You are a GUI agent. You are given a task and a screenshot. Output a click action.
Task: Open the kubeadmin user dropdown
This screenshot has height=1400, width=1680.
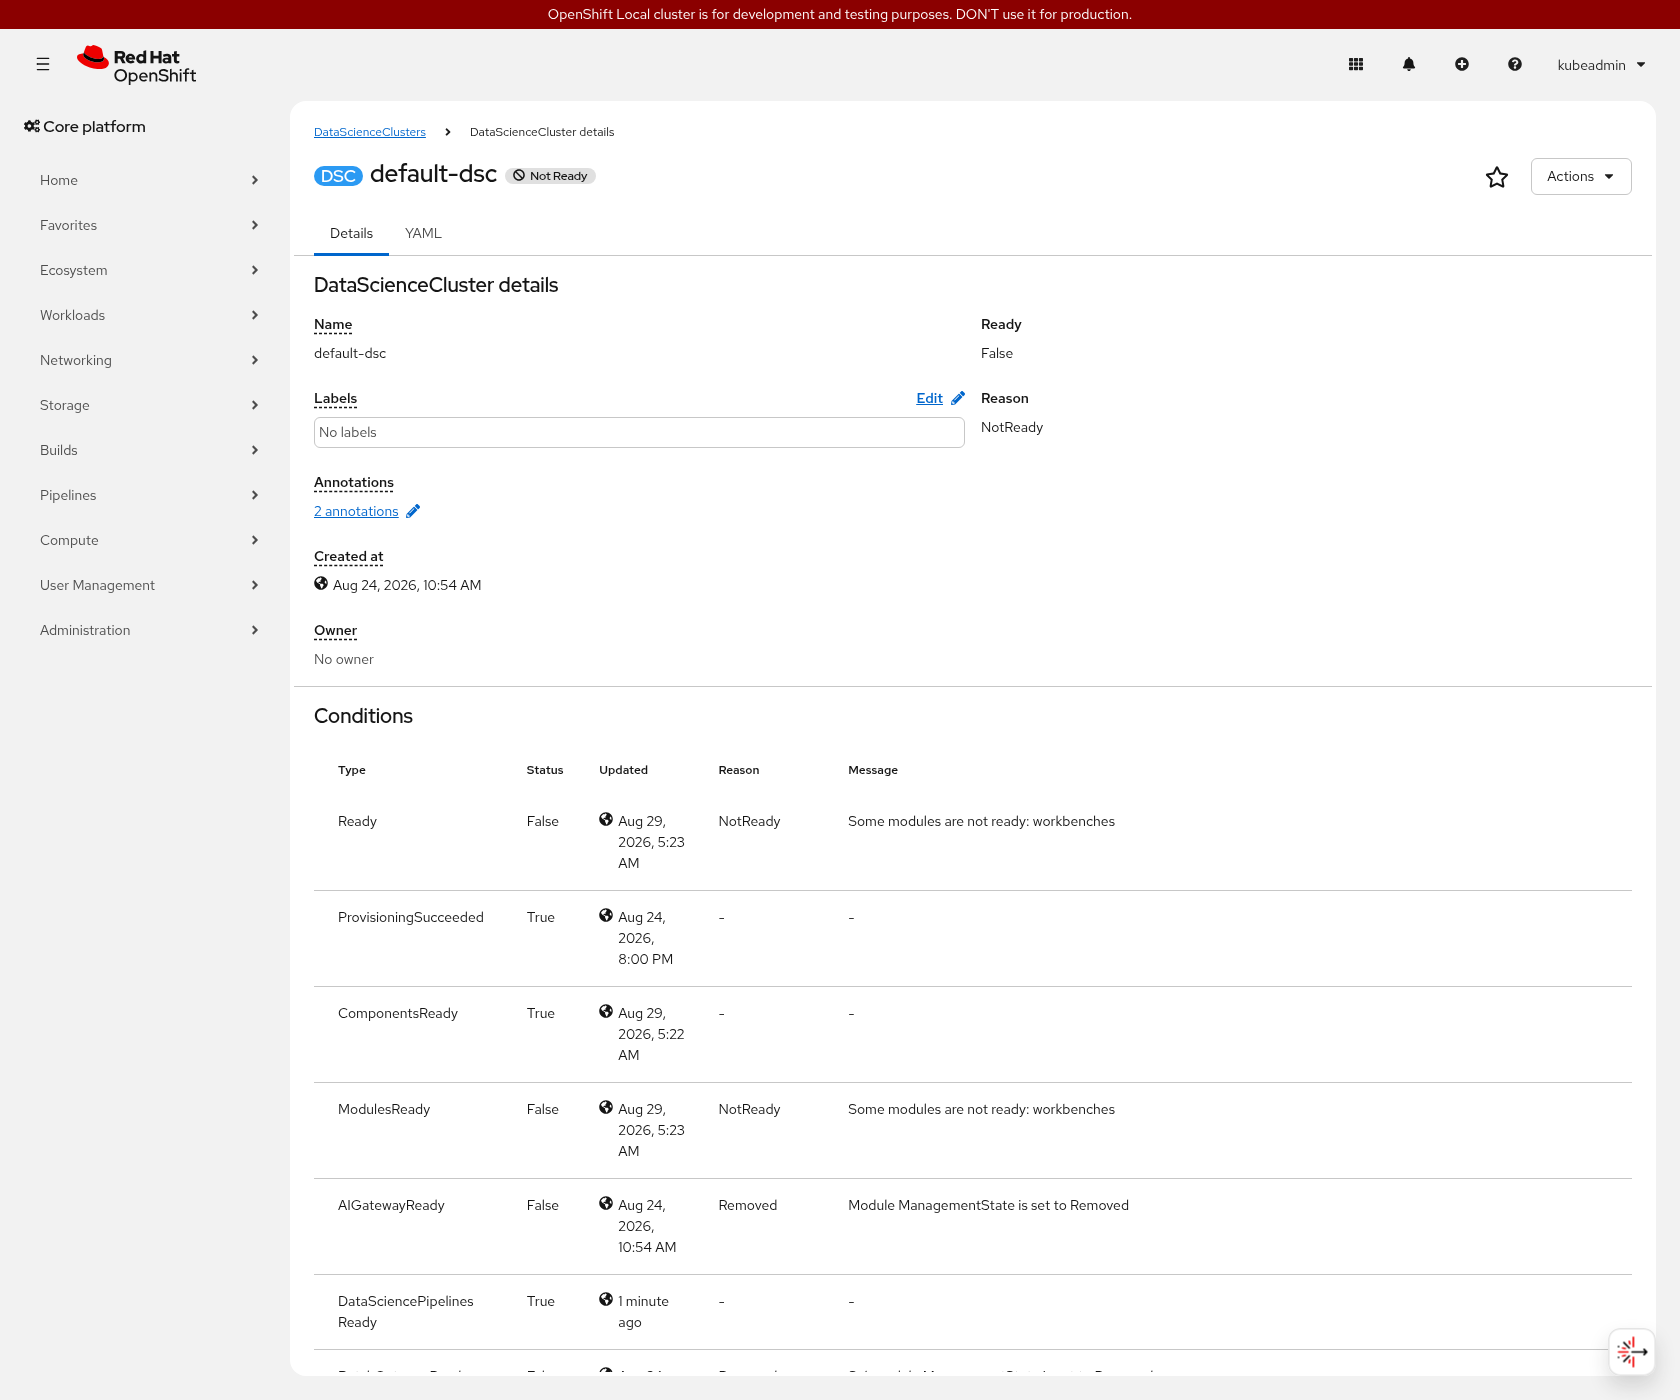1601,65
